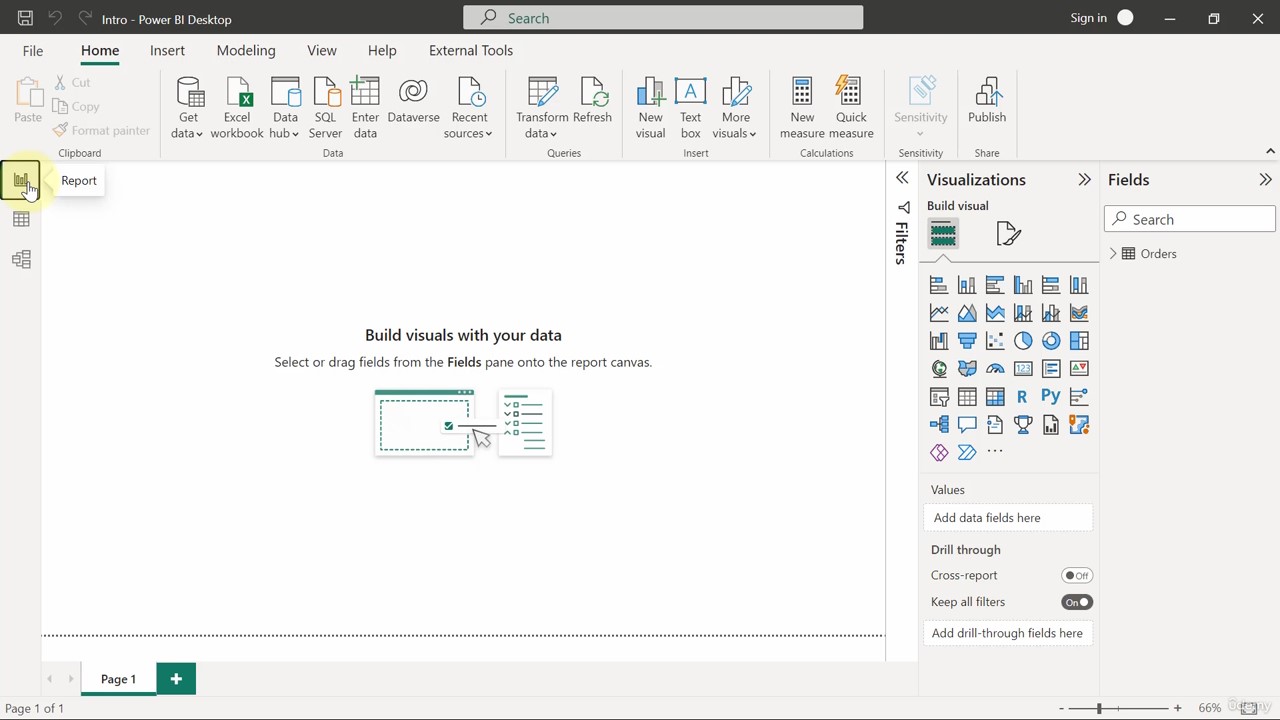Open the External Tools tab
Image resolution: width=1280 pixels, height=720 pixels.
[471, 50]
